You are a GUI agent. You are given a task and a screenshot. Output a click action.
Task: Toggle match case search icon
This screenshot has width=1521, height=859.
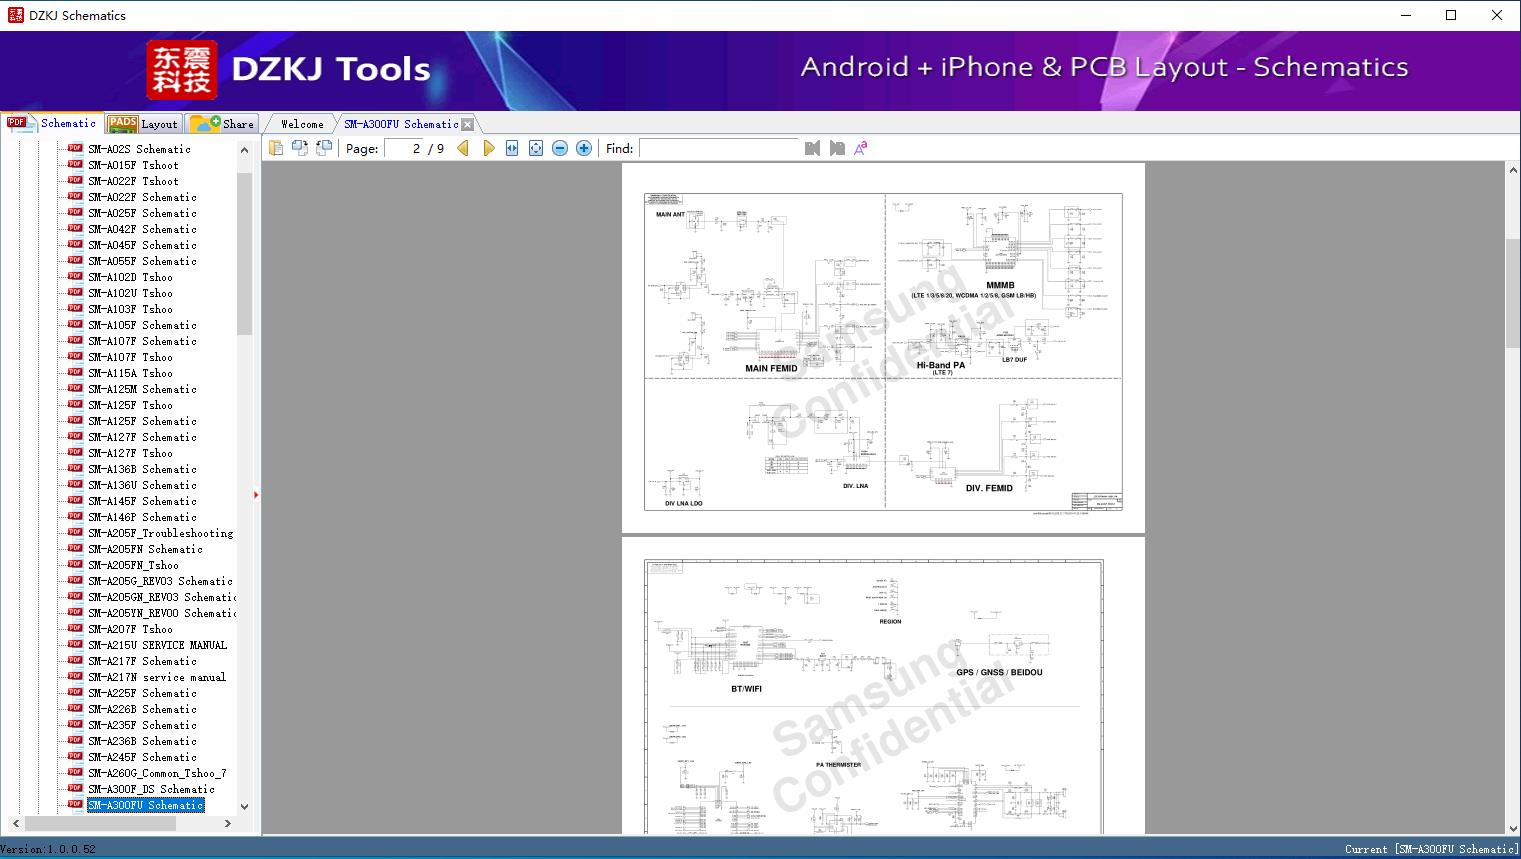(x=861, y=148)
